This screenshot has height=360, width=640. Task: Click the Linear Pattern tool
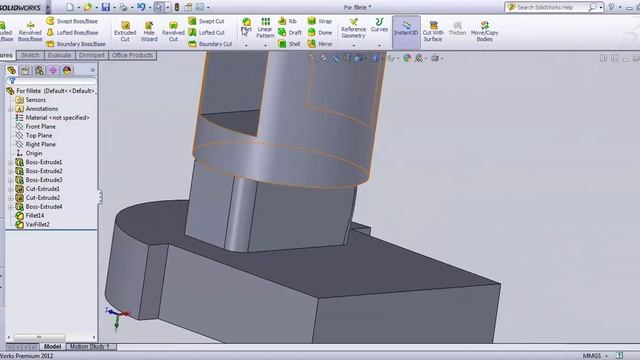click(265, 28)
